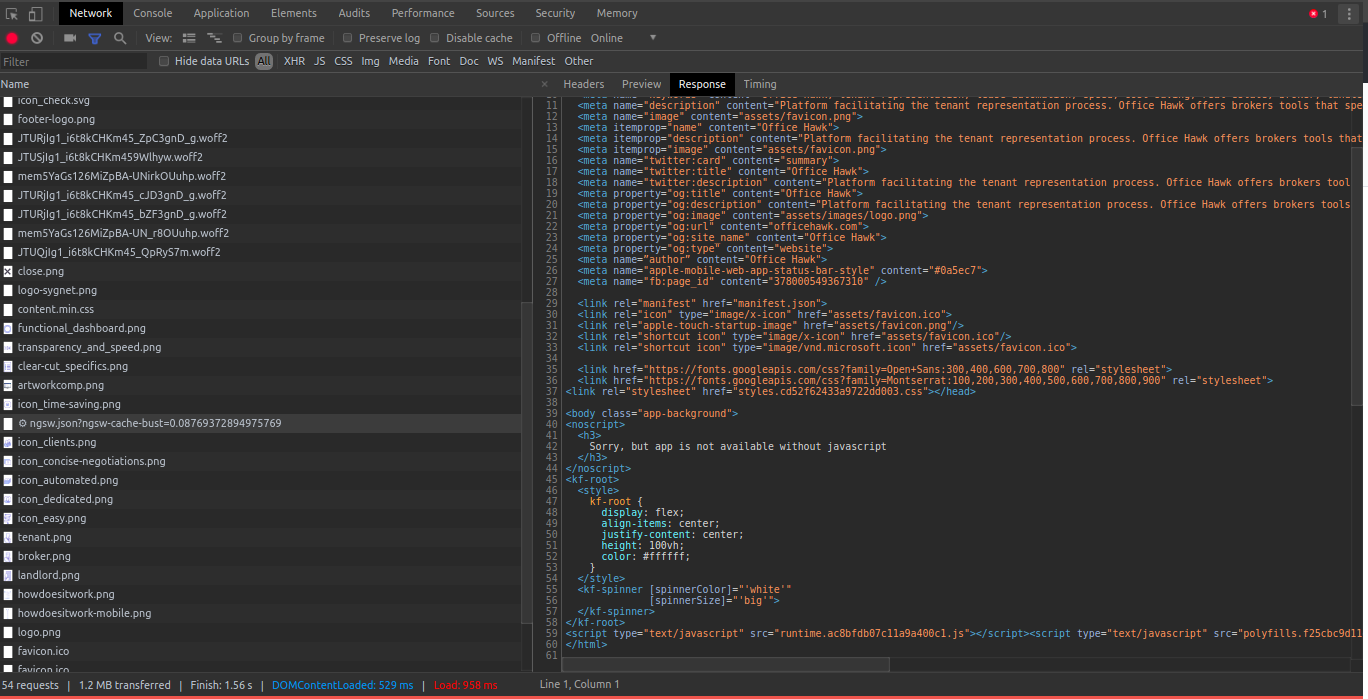Check Disable cache option

(x=435, y=38)
